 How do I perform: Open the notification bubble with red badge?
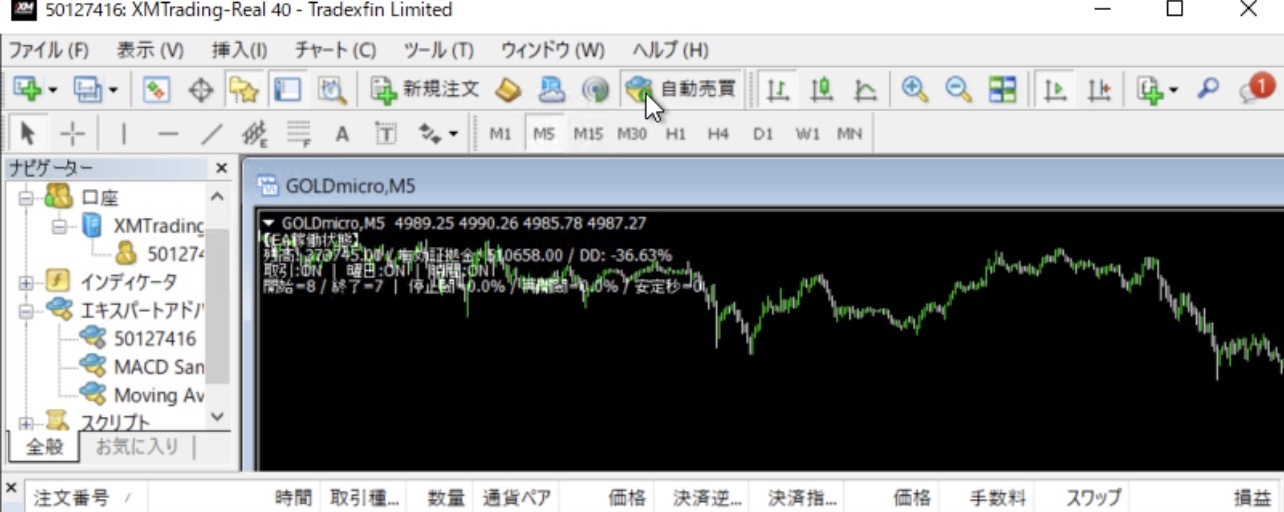pos(1256,90)
